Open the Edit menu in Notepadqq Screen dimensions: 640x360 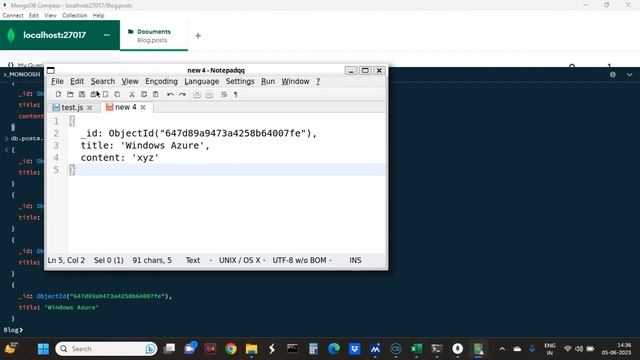77,81
